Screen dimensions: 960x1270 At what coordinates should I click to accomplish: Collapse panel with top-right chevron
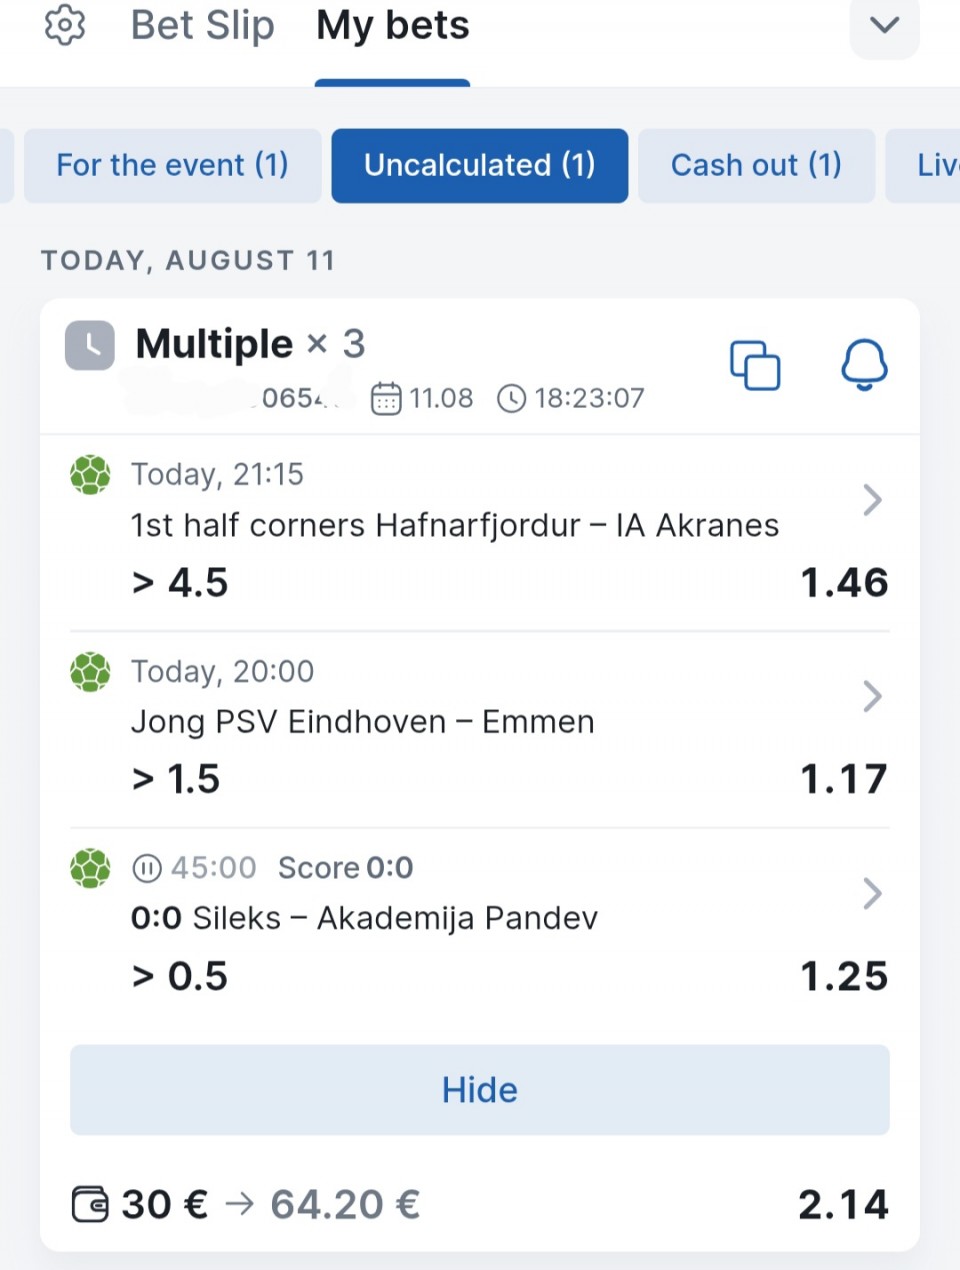[x=885, y=25]
